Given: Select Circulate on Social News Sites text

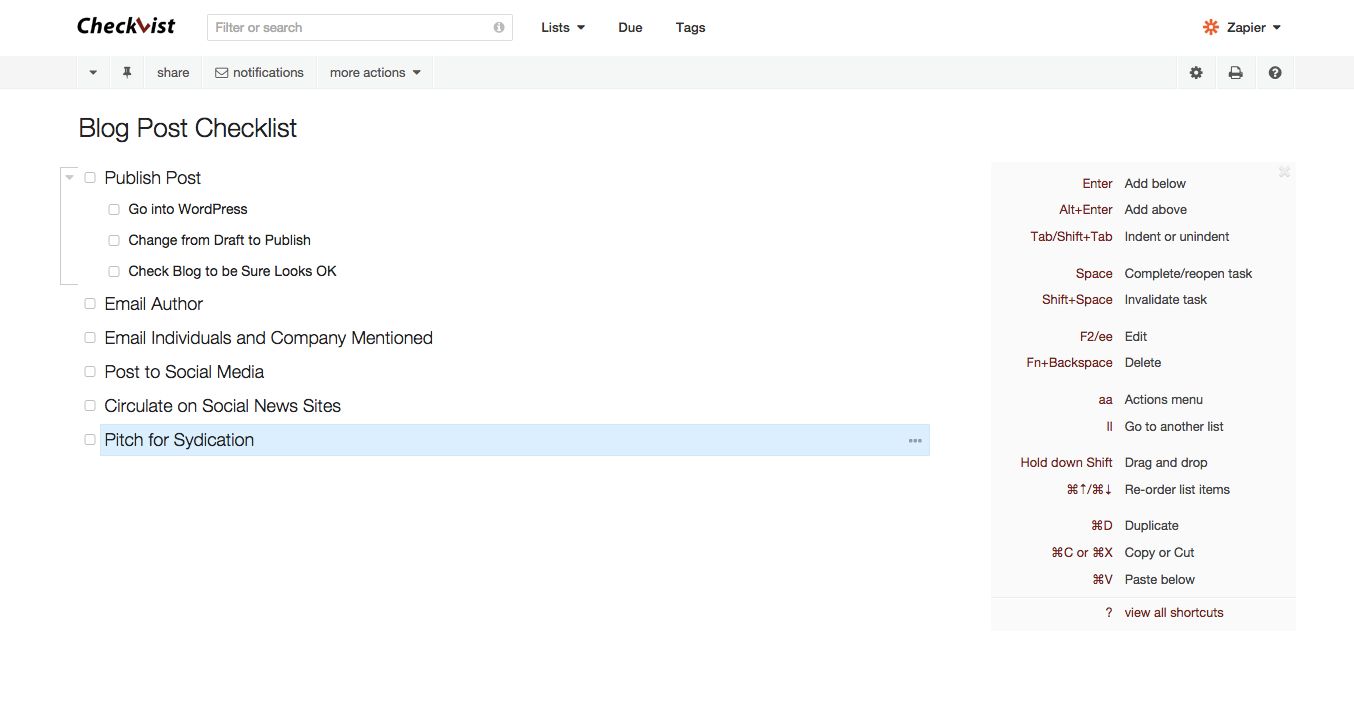Looking at the screenshot, I should (x=223, y=406).
